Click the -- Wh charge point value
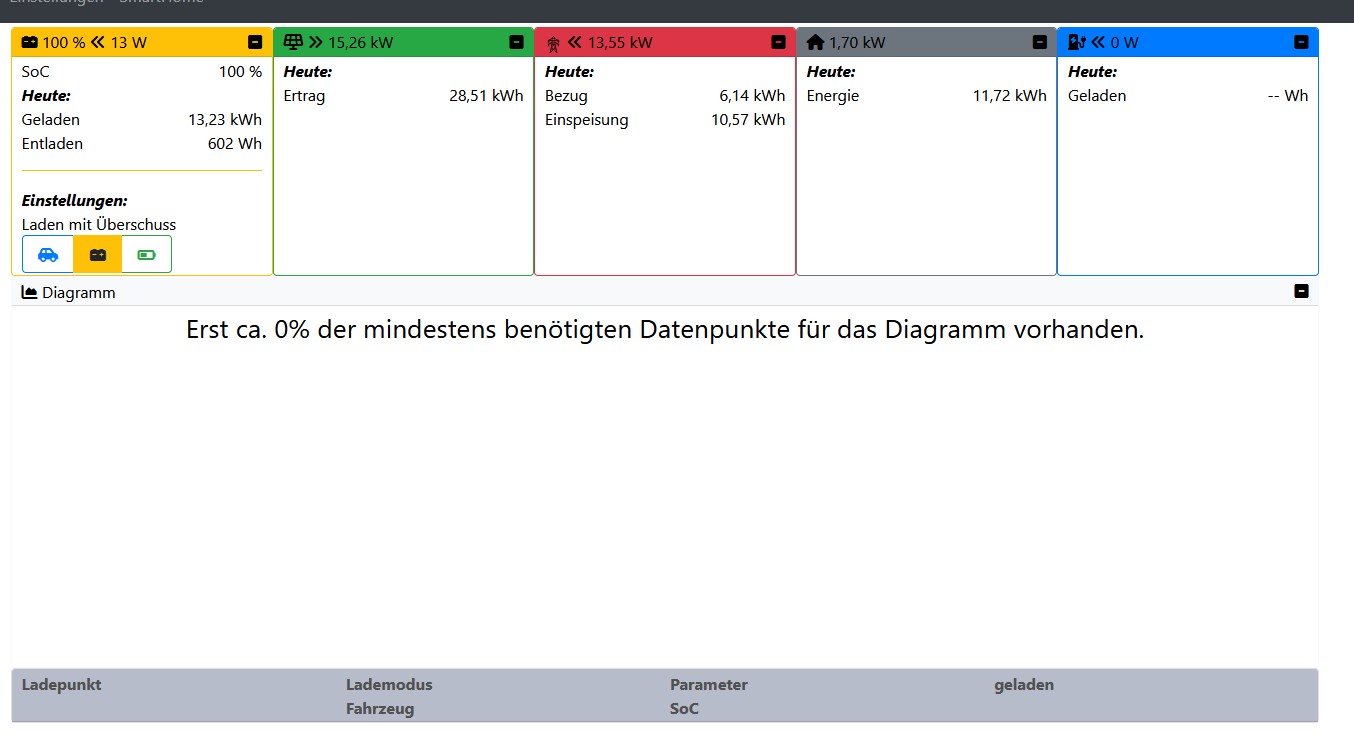Screen dimensions: 1354x745 (1288, 96)
